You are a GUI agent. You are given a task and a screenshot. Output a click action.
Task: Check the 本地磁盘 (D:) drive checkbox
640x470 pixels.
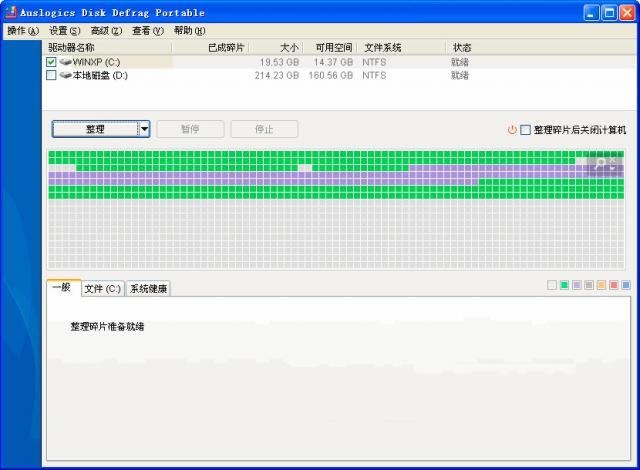pos(51,75)
